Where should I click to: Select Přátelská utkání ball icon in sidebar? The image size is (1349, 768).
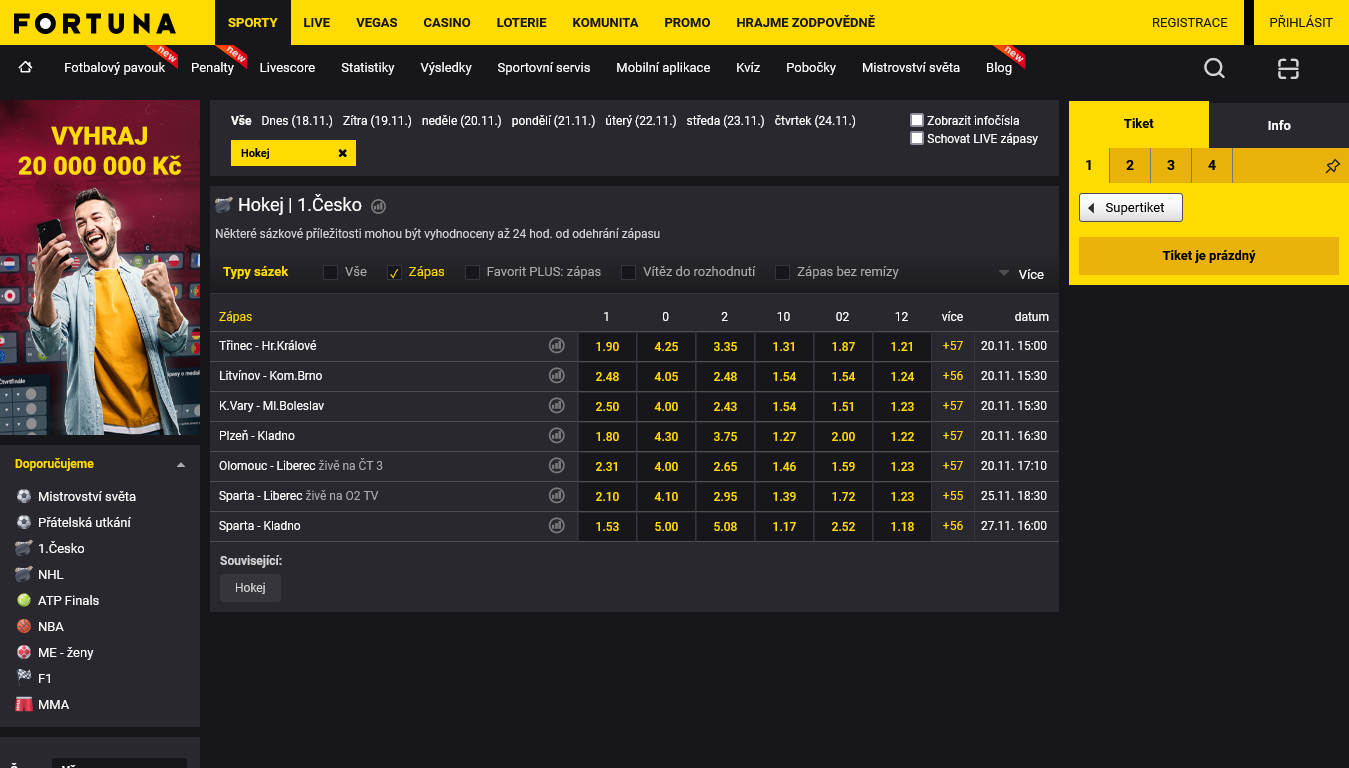coord(24,522)
